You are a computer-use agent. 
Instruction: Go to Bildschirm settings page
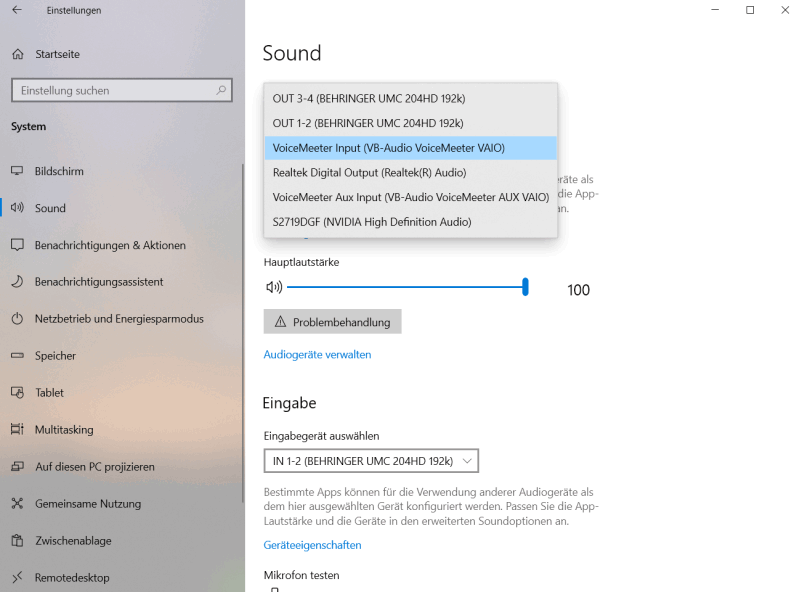click(x=120, y=171)
